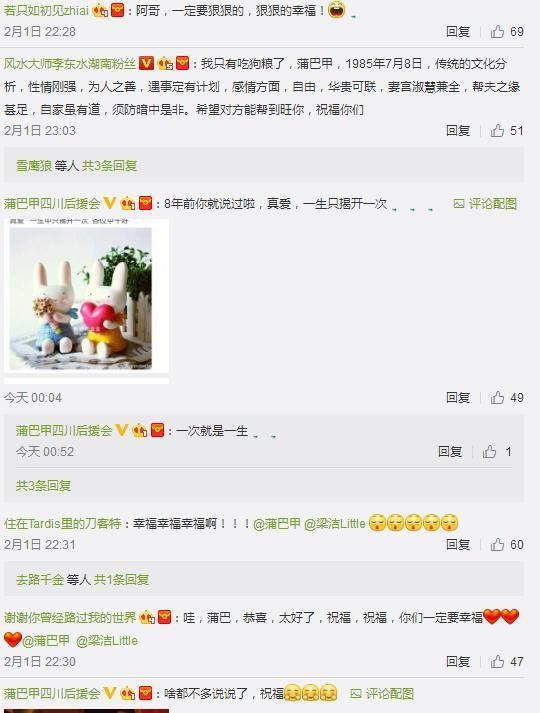This screenshot has height=713, width=540.
Task: Expand the 共3条回复 replies under 一次就是一生
Action: pos(43,486)
